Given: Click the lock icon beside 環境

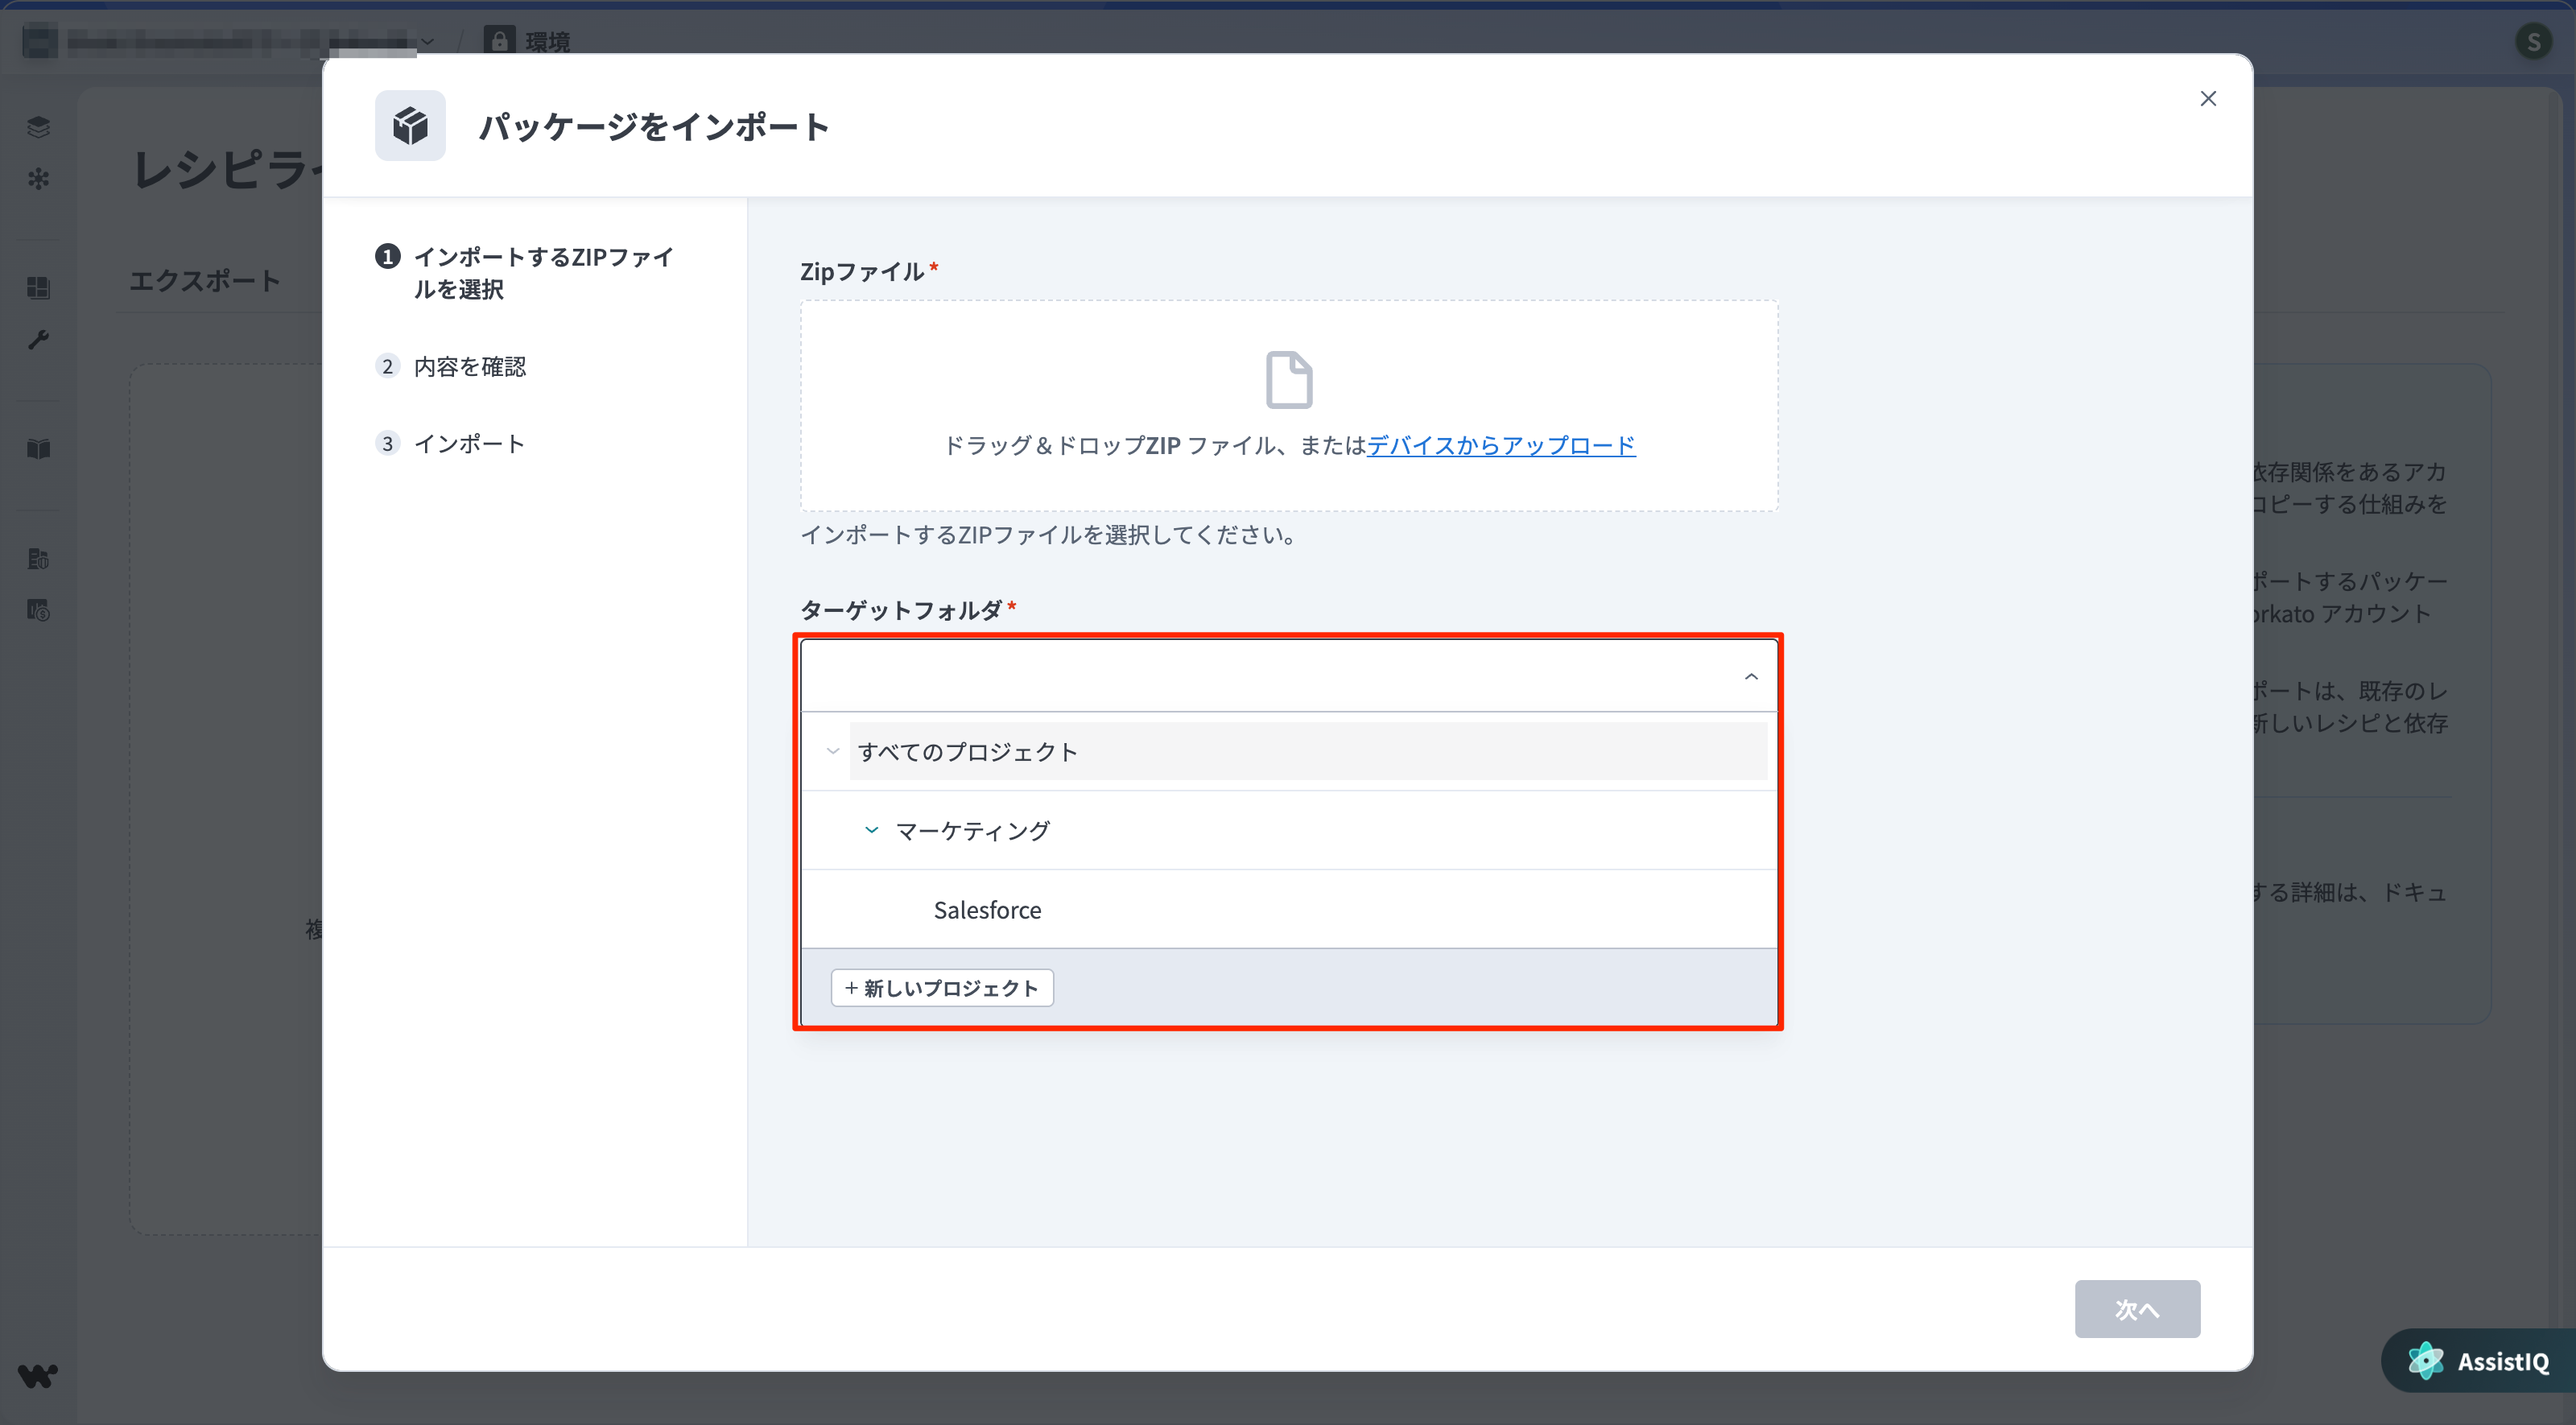Looking at the screenshot, I should 499,41.
